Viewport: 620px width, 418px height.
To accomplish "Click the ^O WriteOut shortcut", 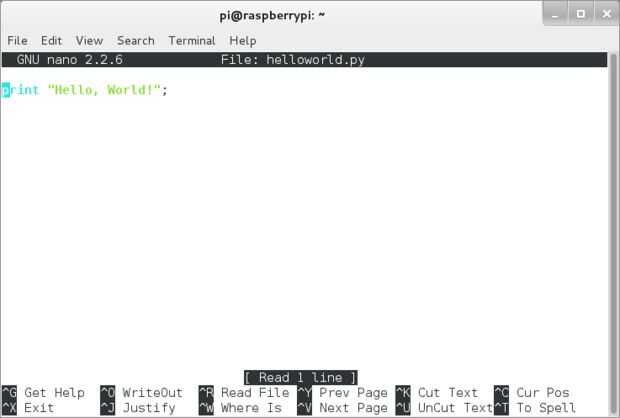I will click(142, 393).
